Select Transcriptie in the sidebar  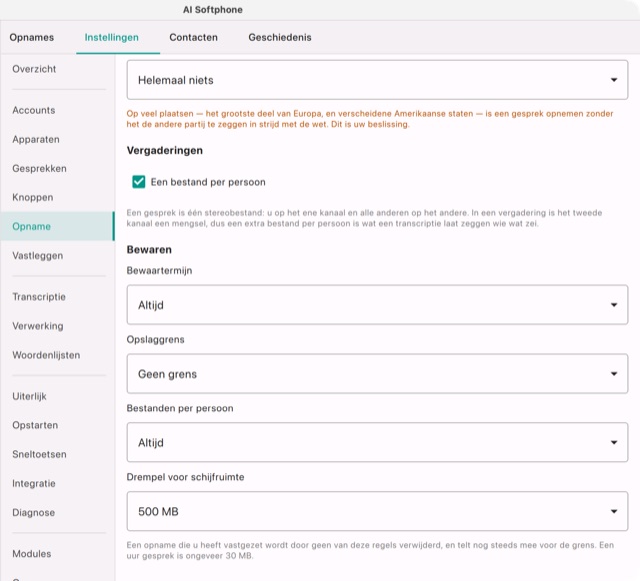click(39, 297)
